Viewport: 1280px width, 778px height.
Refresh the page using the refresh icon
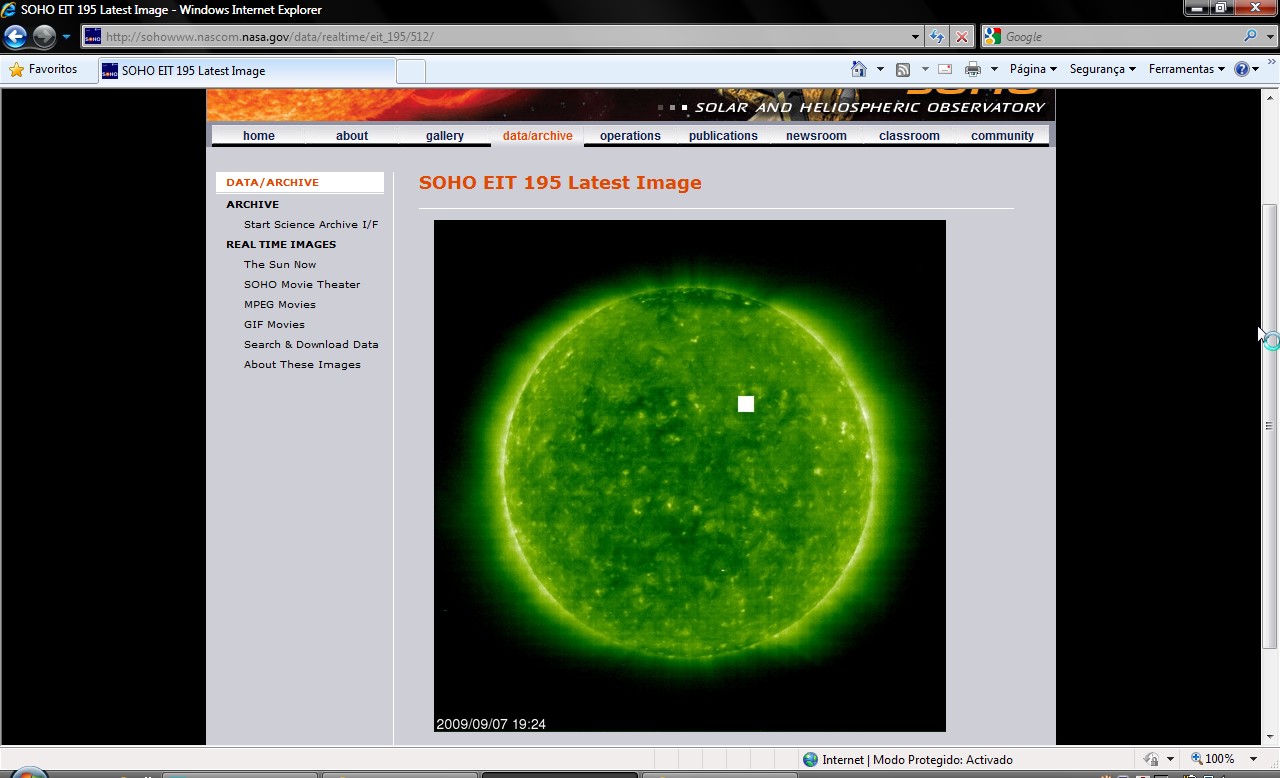(x=936, y=37)
